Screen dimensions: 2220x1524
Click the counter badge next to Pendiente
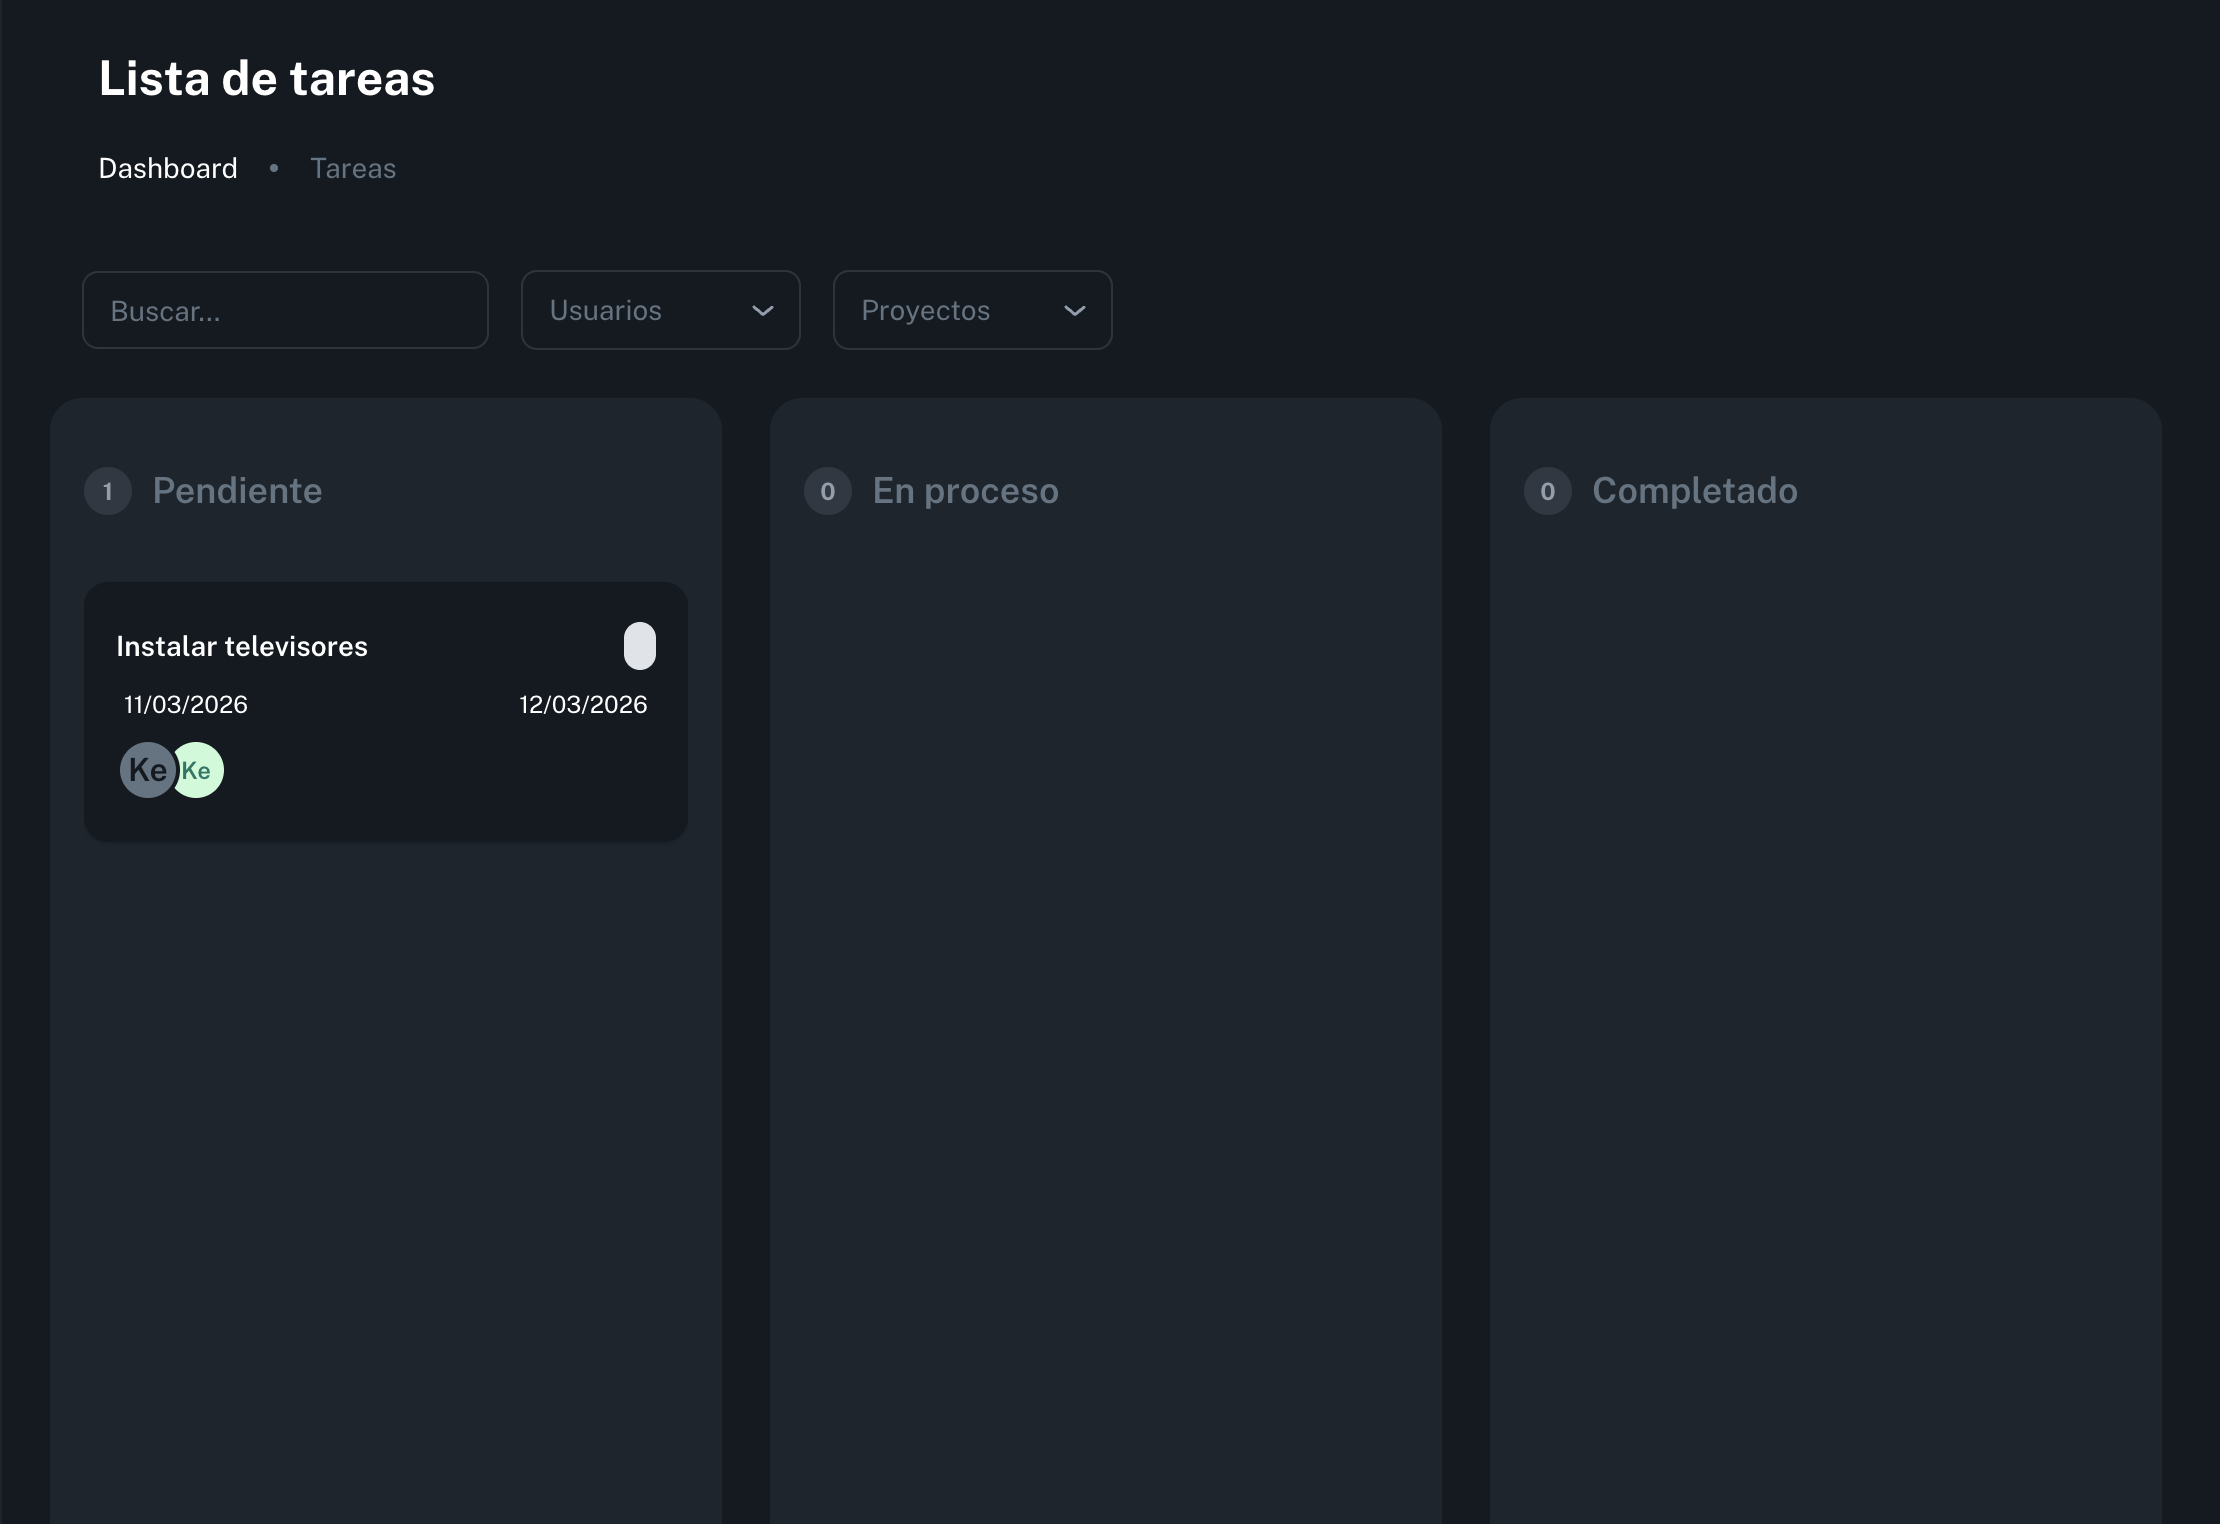(x=107, y=491)
